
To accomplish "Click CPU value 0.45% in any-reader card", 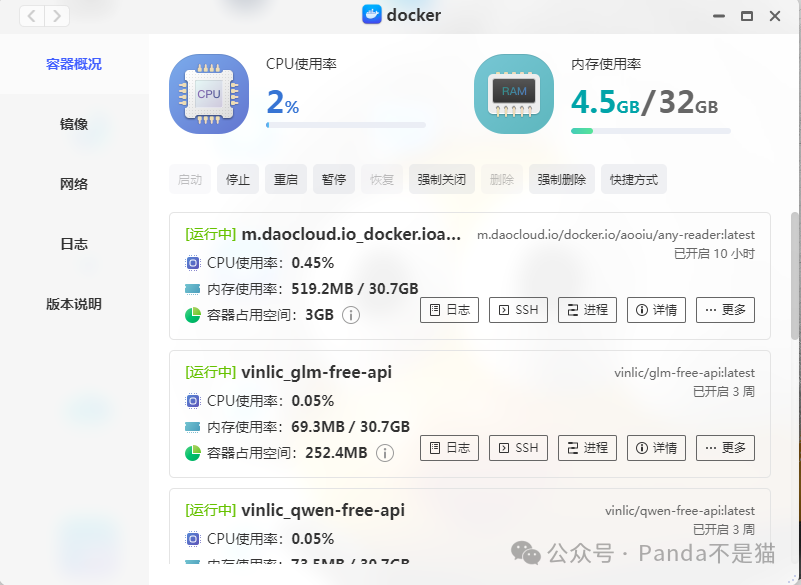I will 313,263.
